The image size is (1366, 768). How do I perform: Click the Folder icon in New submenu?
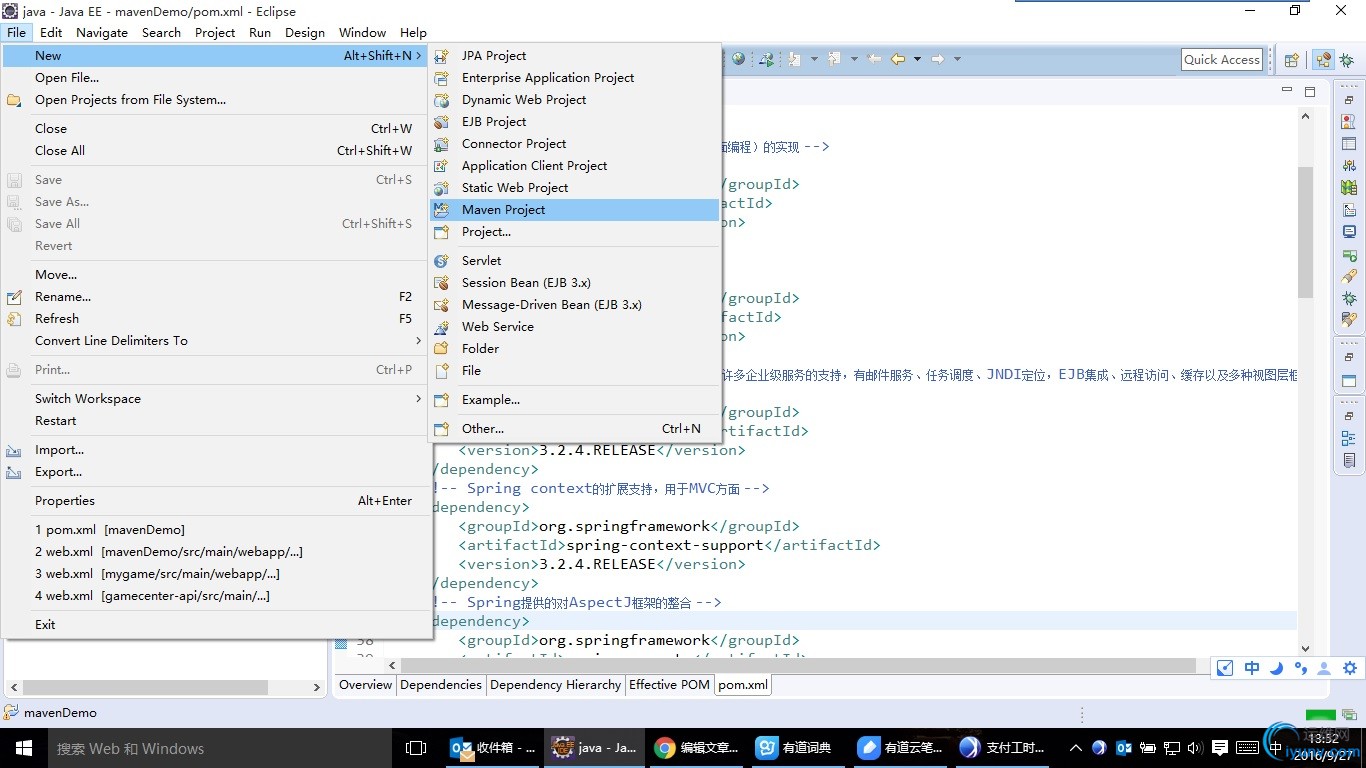(x=441, y=349)
